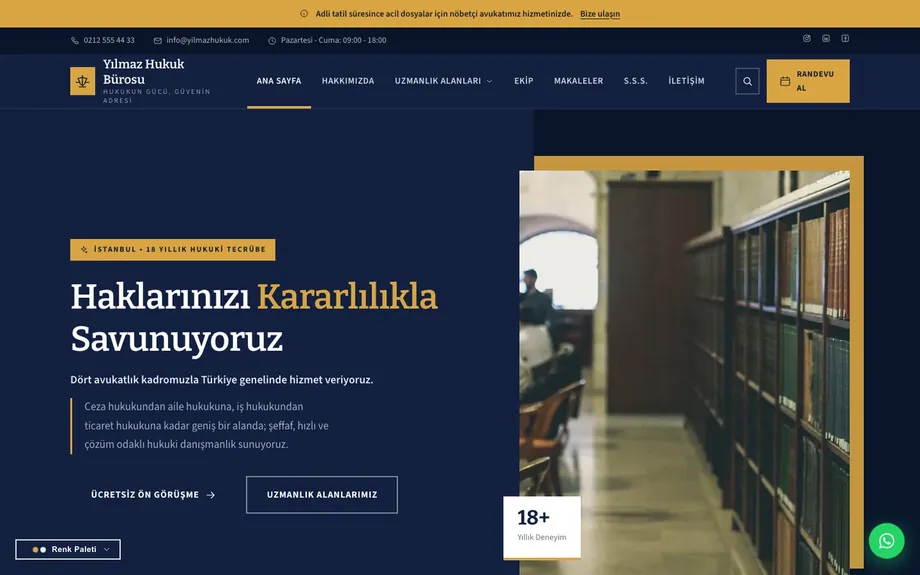Expand the Uzmanlık Alanları chevron

coord(489,81)
